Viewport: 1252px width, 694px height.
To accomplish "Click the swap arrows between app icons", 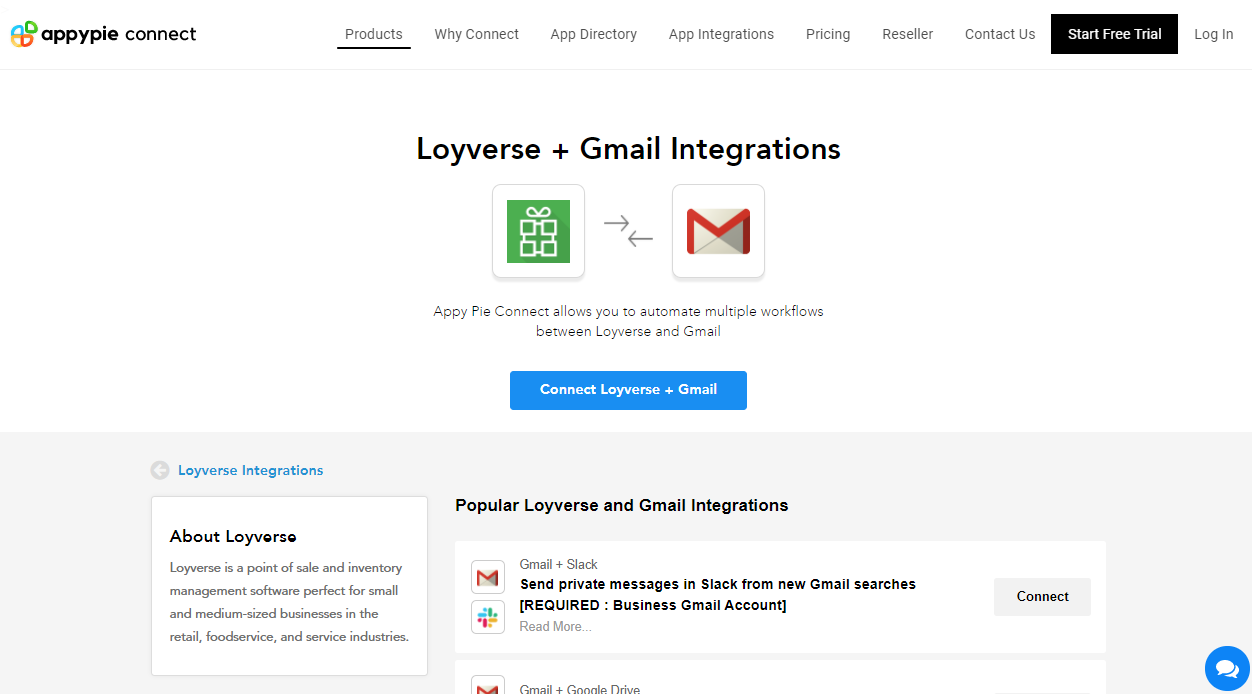I will (628, 231).
